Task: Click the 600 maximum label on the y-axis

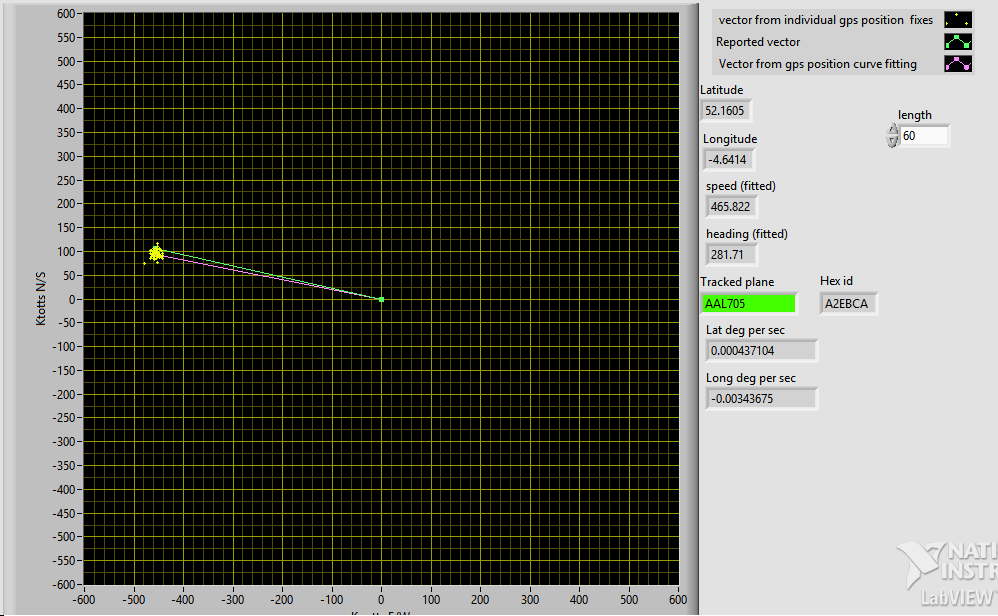Action: [66, 14]
